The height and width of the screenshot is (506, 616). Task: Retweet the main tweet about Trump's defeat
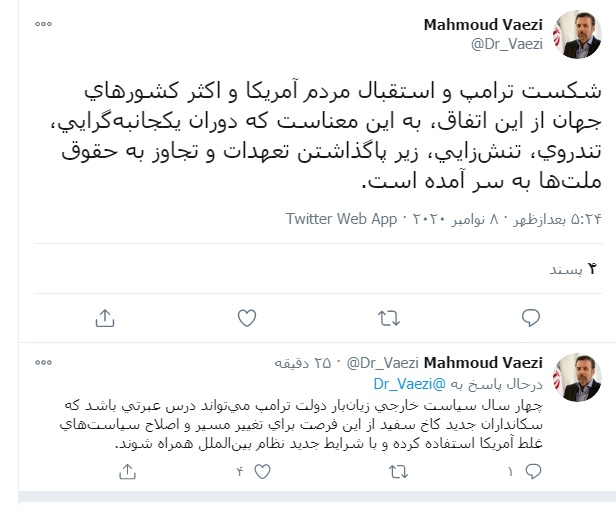click(387, 318)
